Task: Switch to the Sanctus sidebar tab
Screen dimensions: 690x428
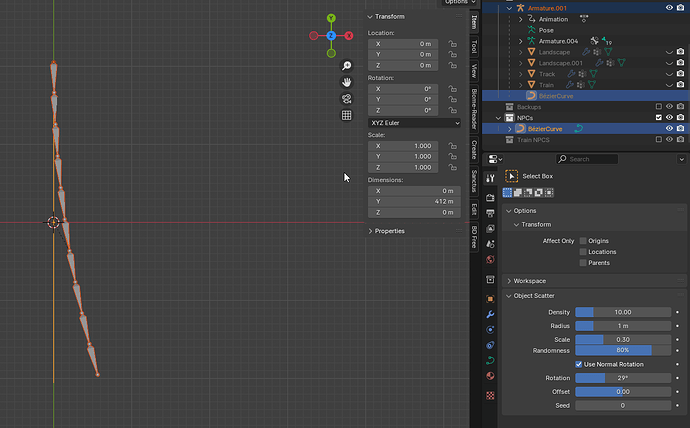Action: [x=474, y=181]
